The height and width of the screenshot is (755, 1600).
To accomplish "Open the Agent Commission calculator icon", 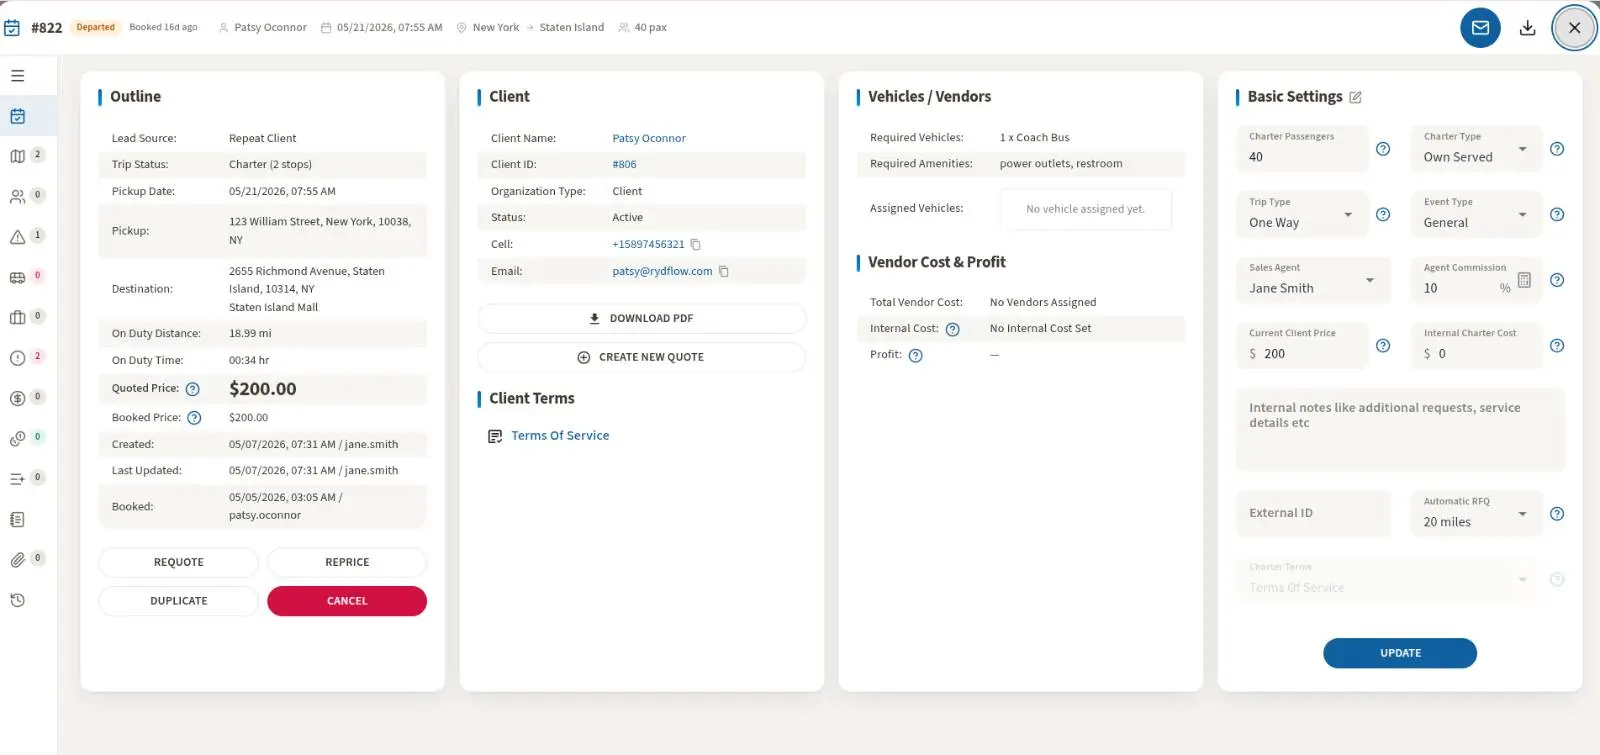I will pyautogui.click(x=1524, y=280).
